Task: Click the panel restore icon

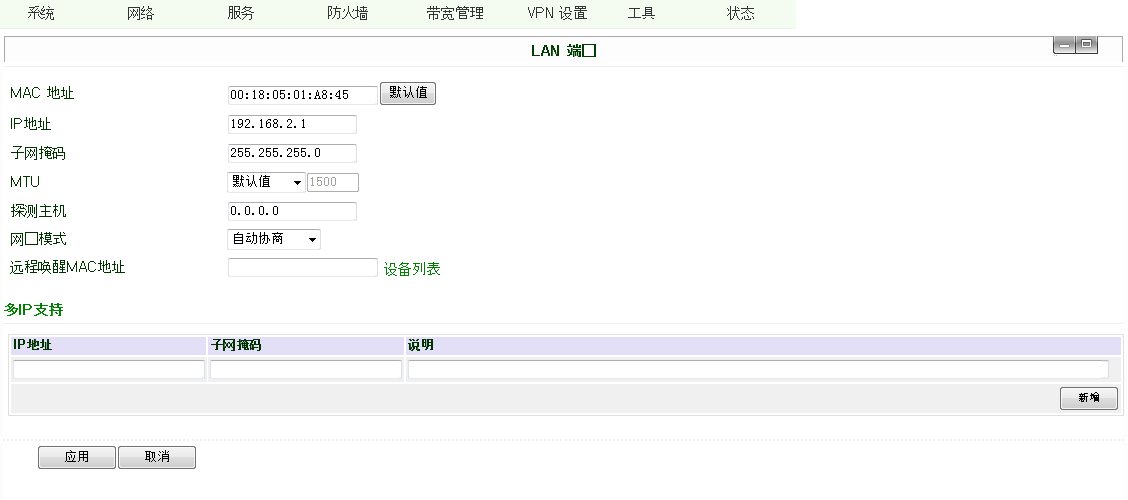Action: pyautogui.click(x=1086, y=45)
